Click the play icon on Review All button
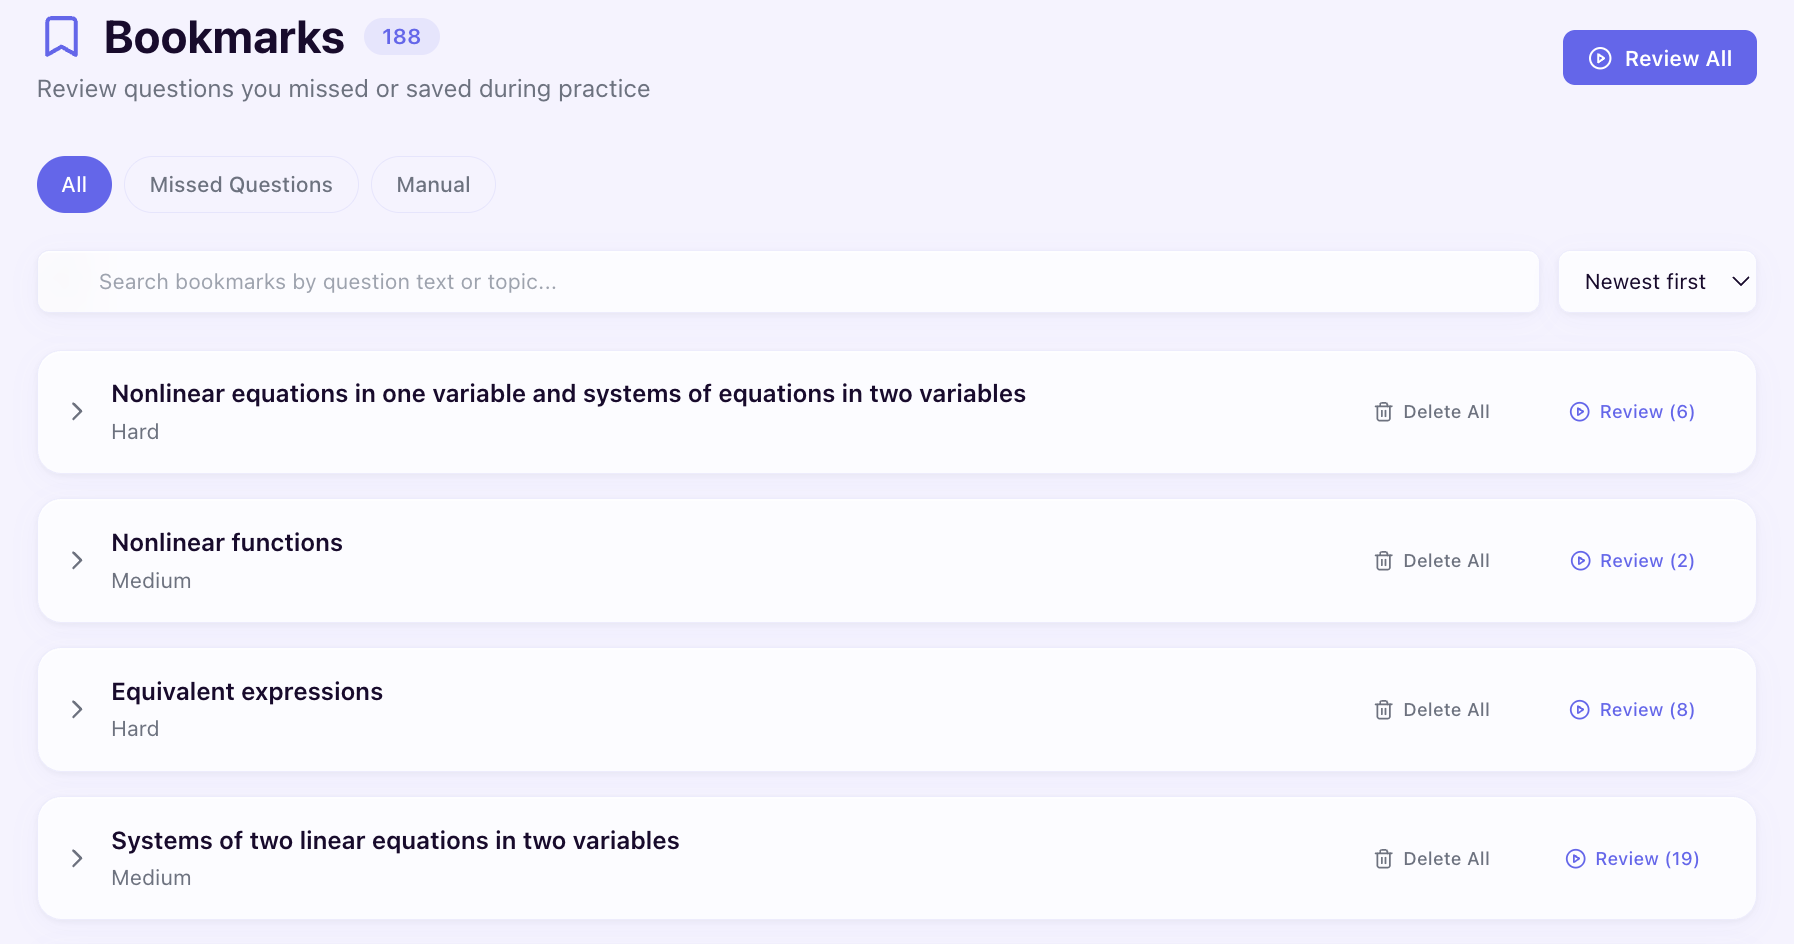 coord(1601,57)
